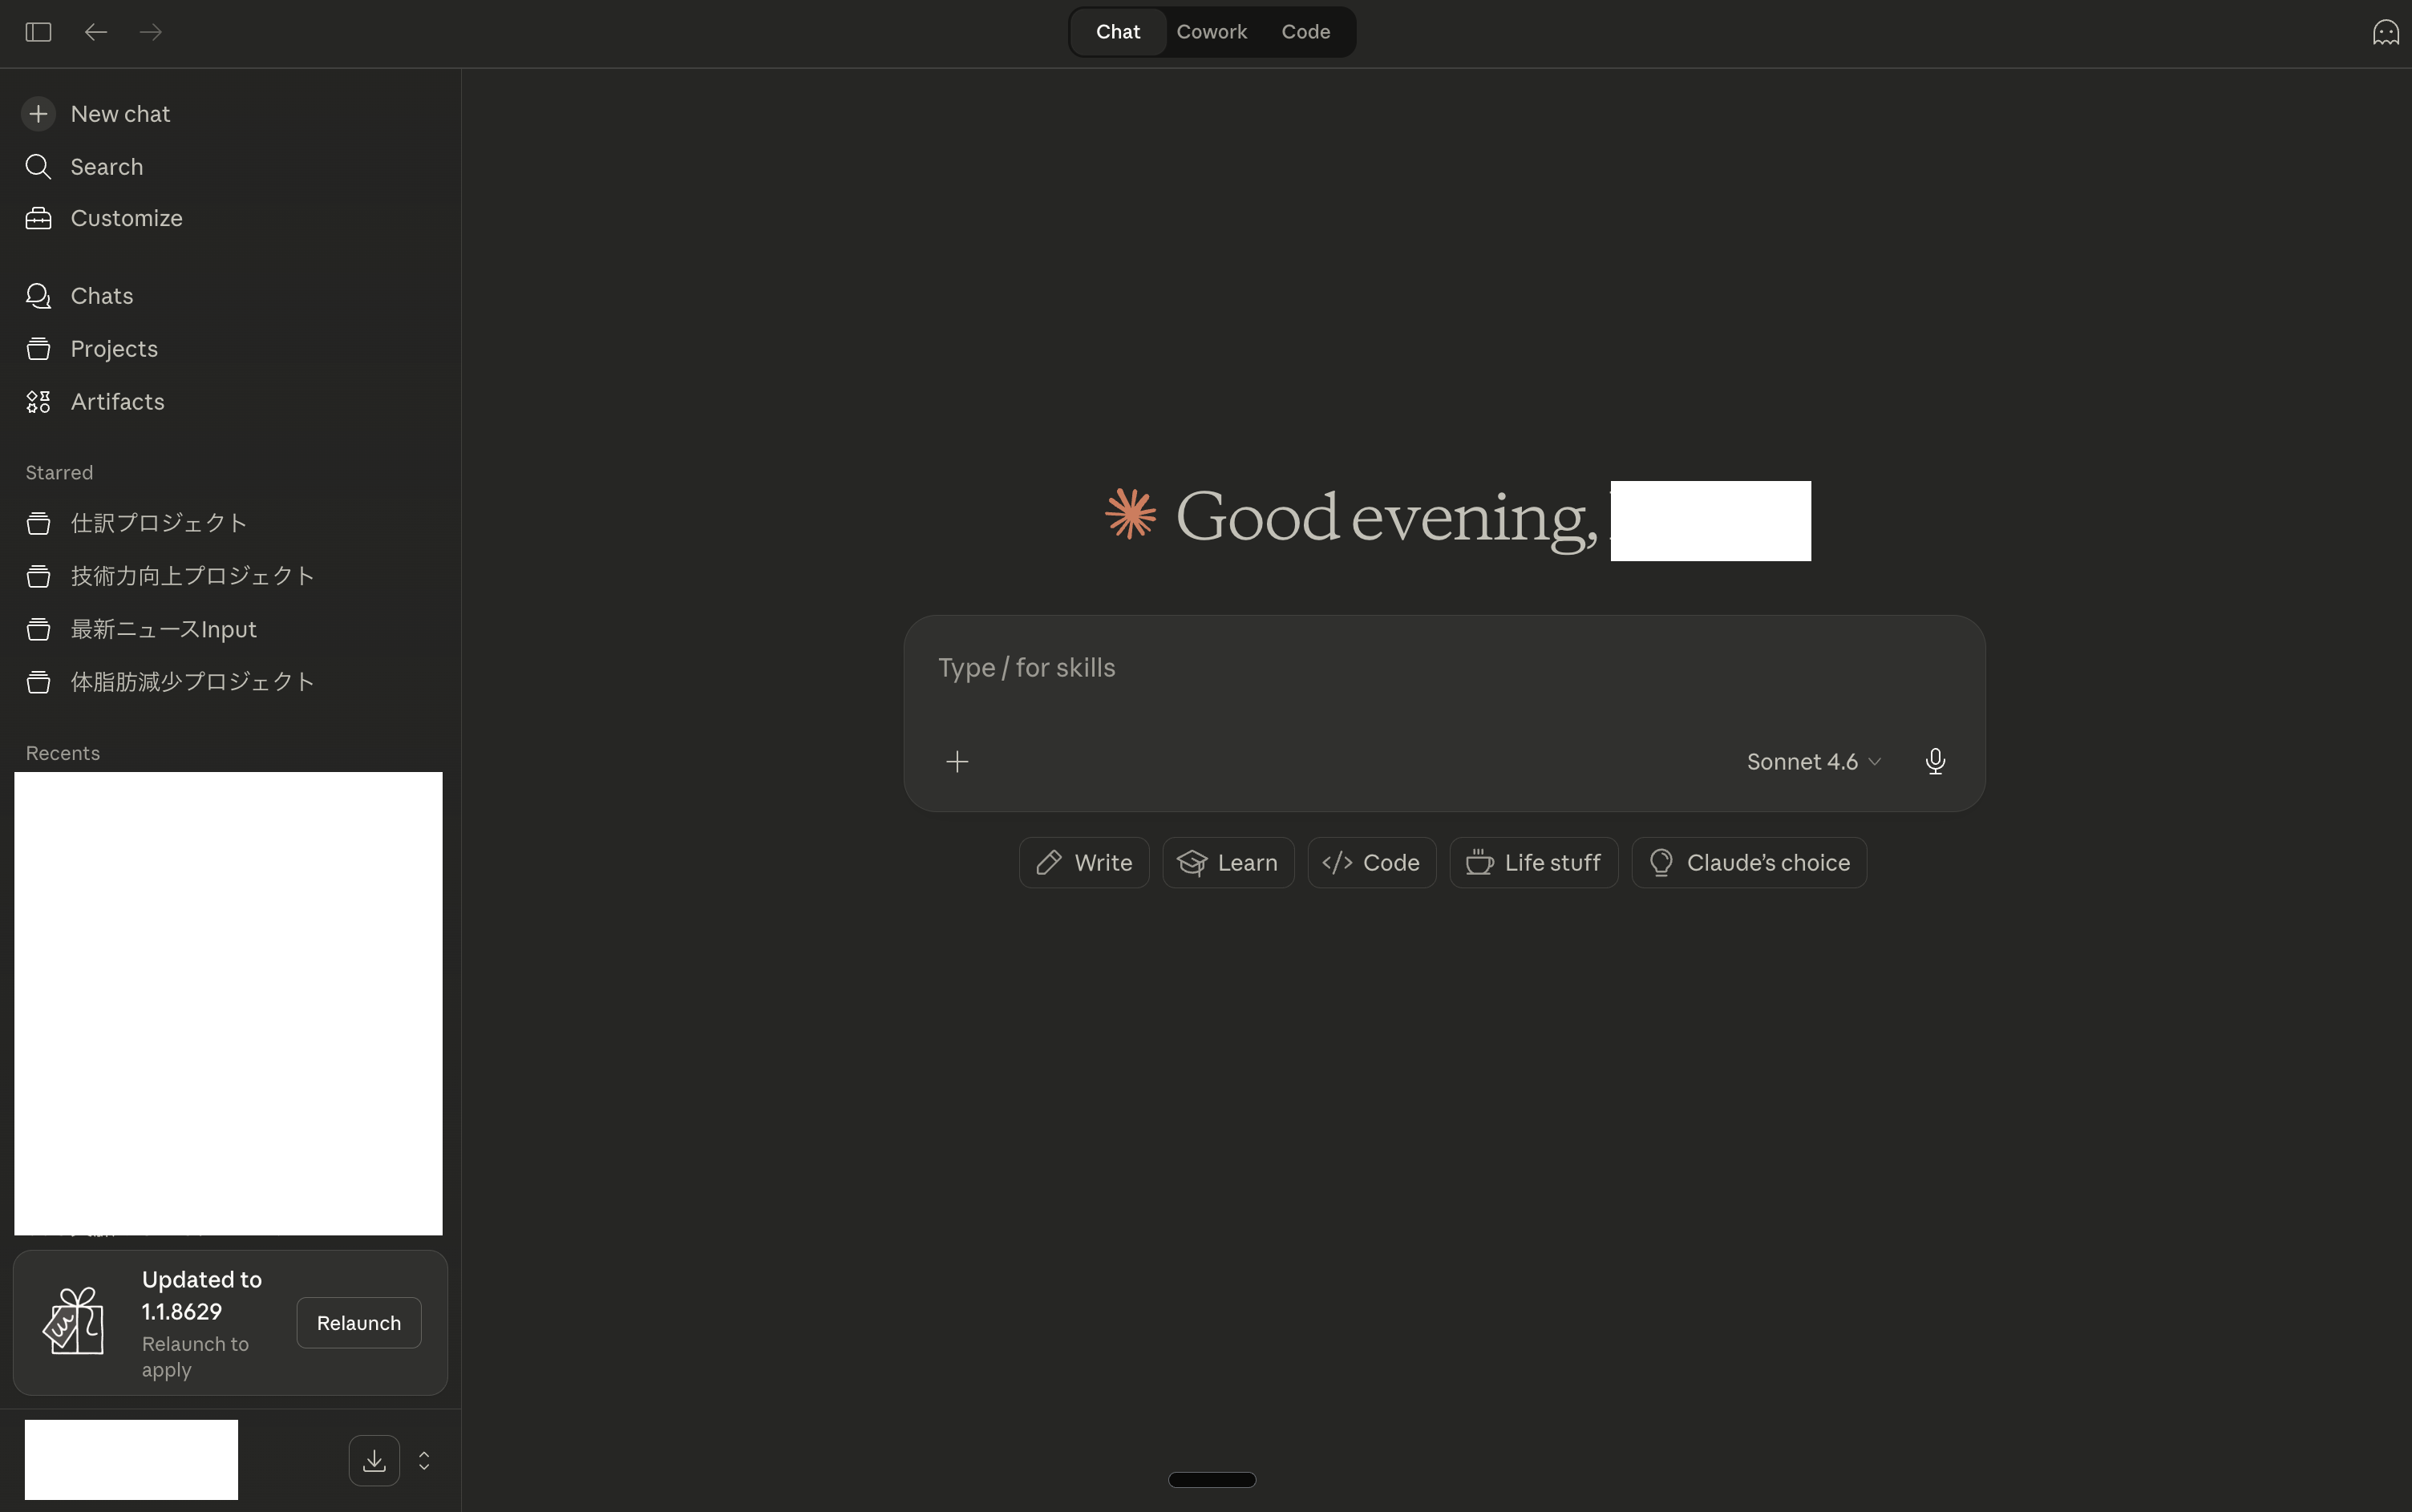Open Search from the sidebar
Screen dimensions: 2412x1512
[106, 167]
